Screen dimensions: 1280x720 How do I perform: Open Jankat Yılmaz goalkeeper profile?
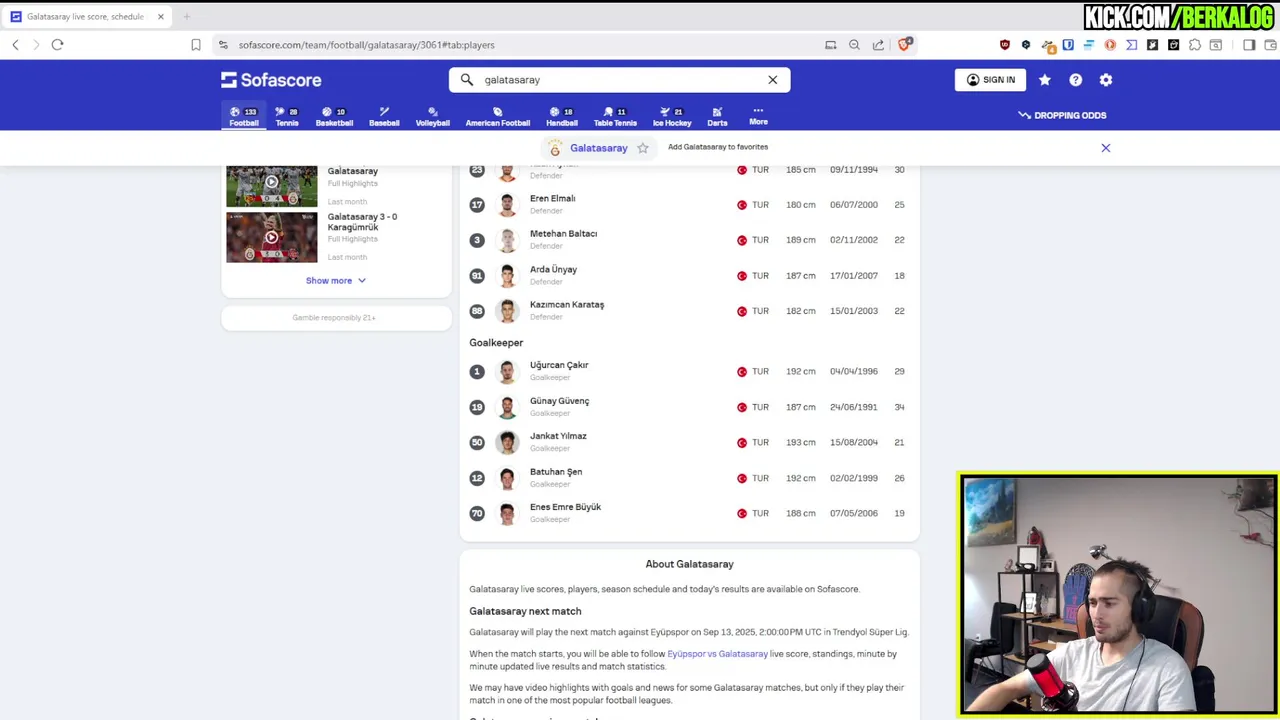(558, 436)
